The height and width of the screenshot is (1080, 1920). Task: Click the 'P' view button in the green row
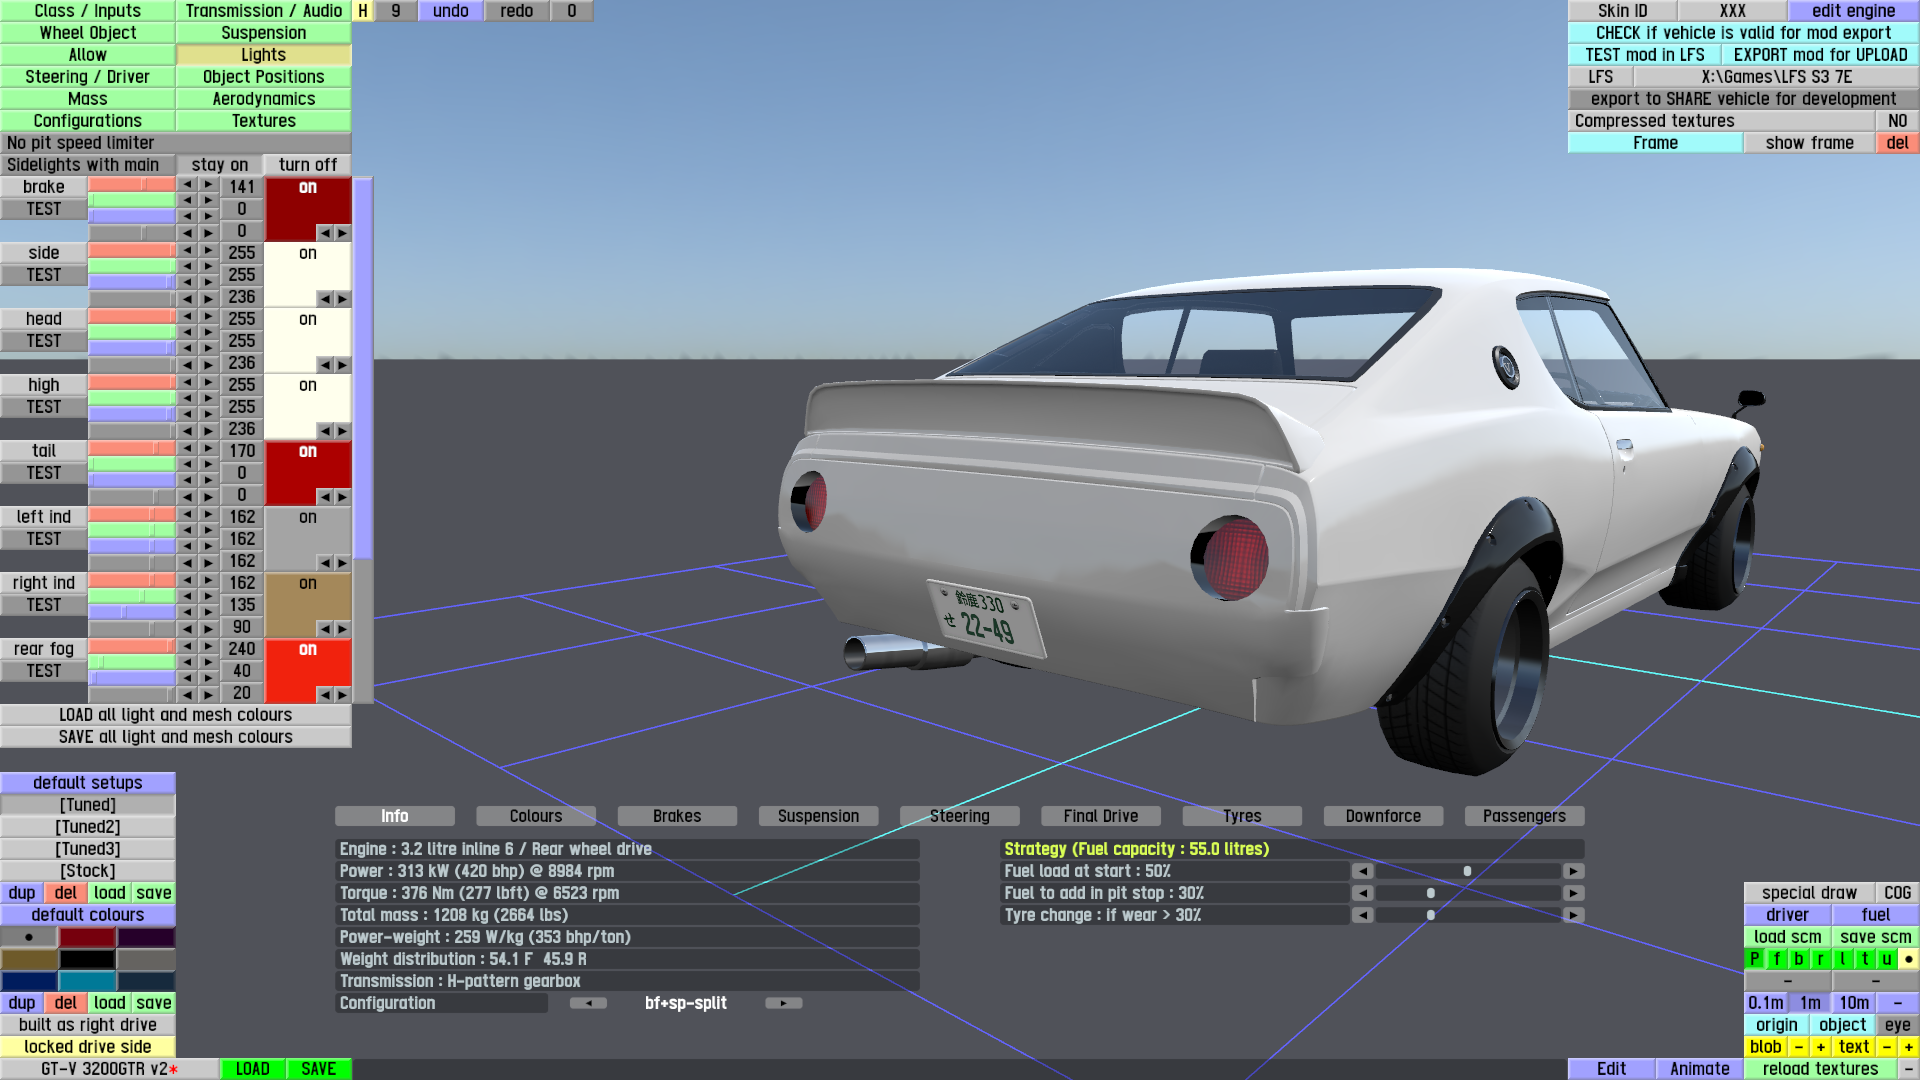pyautogui.click(x=1754, y=959)
